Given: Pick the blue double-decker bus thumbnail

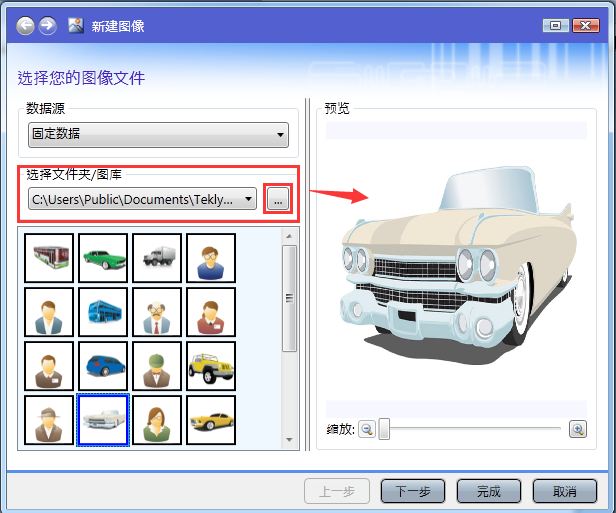Looking at the screenshot, I should [x=103, y=312].
